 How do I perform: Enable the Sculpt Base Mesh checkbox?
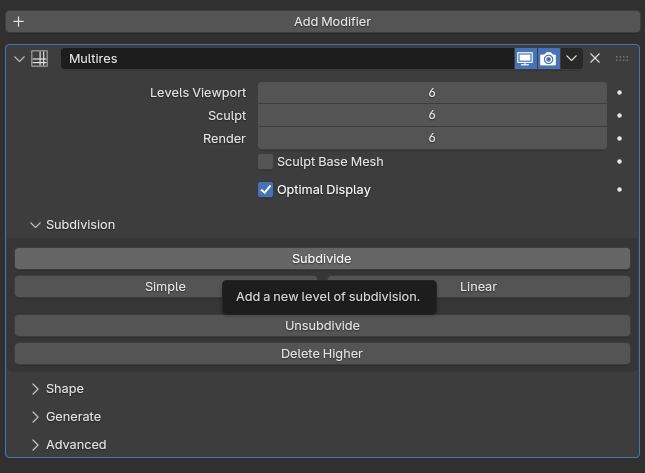pyautogui.click(x=266, y=162)
